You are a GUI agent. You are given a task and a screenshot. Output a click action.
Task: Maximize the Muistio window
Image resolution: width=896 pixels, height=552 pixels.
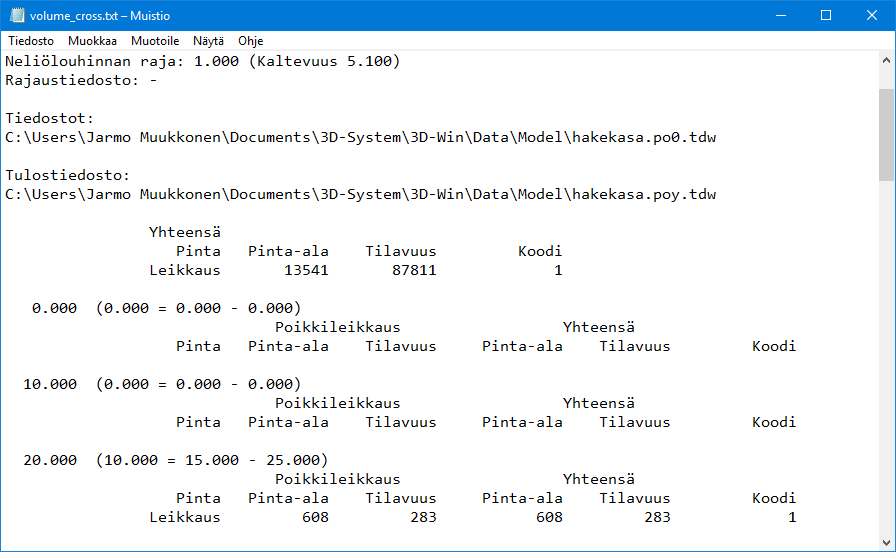[x=825, y=15]
